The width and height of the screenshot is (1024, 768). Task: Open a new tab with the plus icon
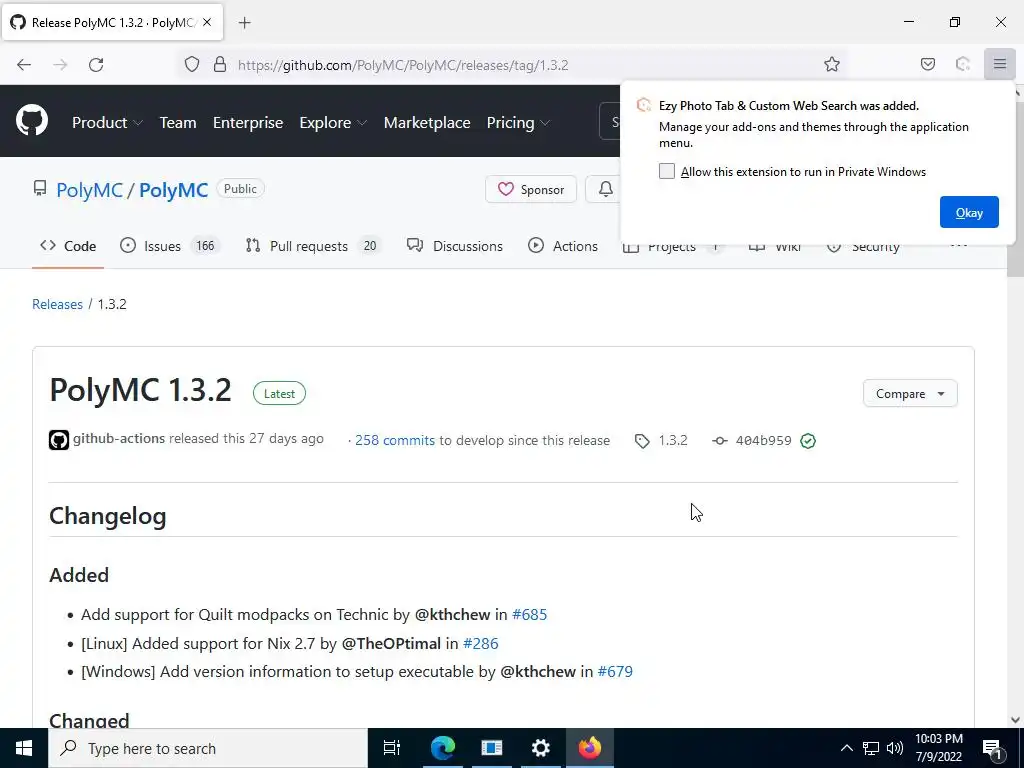(x=244, y=23)
